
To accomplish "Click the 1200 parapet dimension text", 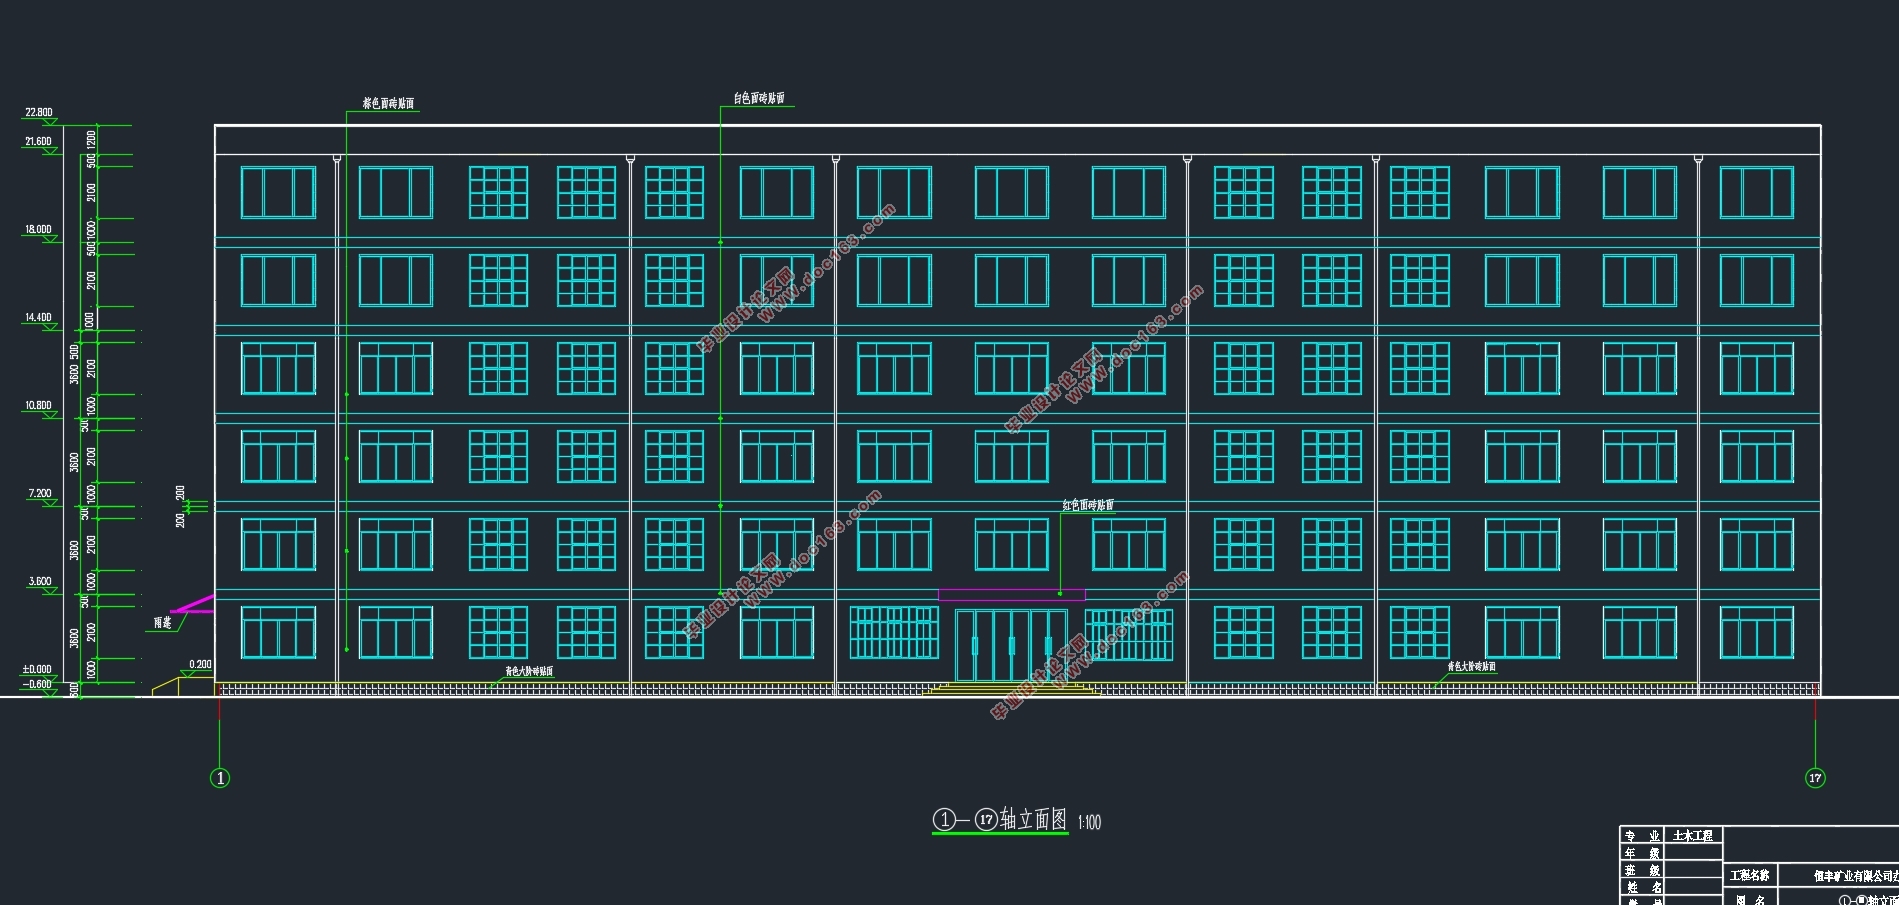I will [x=92, y=139].
